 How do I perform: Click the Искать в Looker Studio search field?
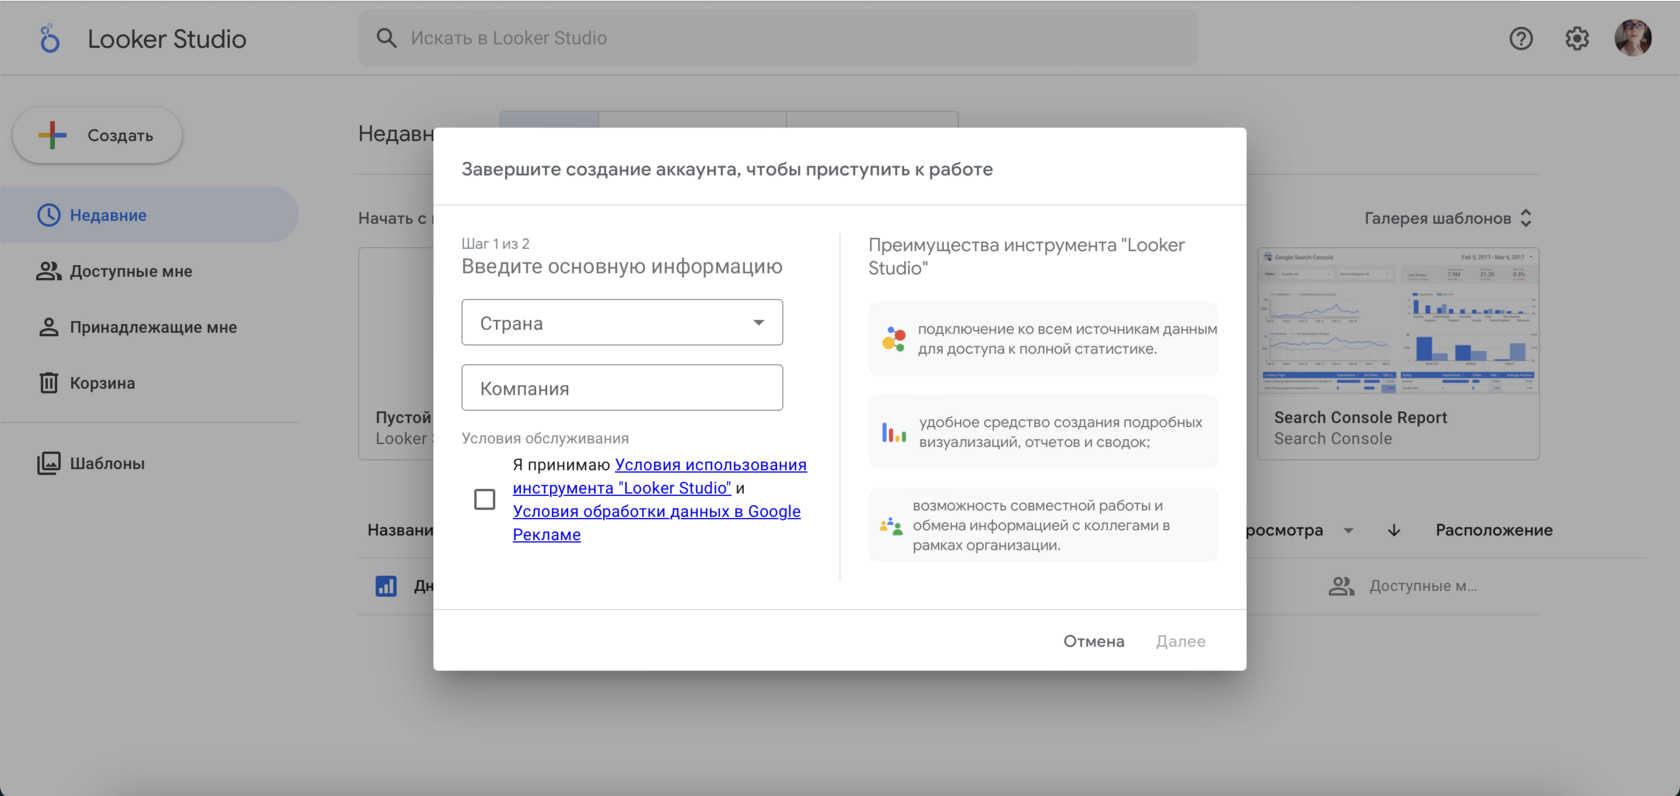coord(778,38)
